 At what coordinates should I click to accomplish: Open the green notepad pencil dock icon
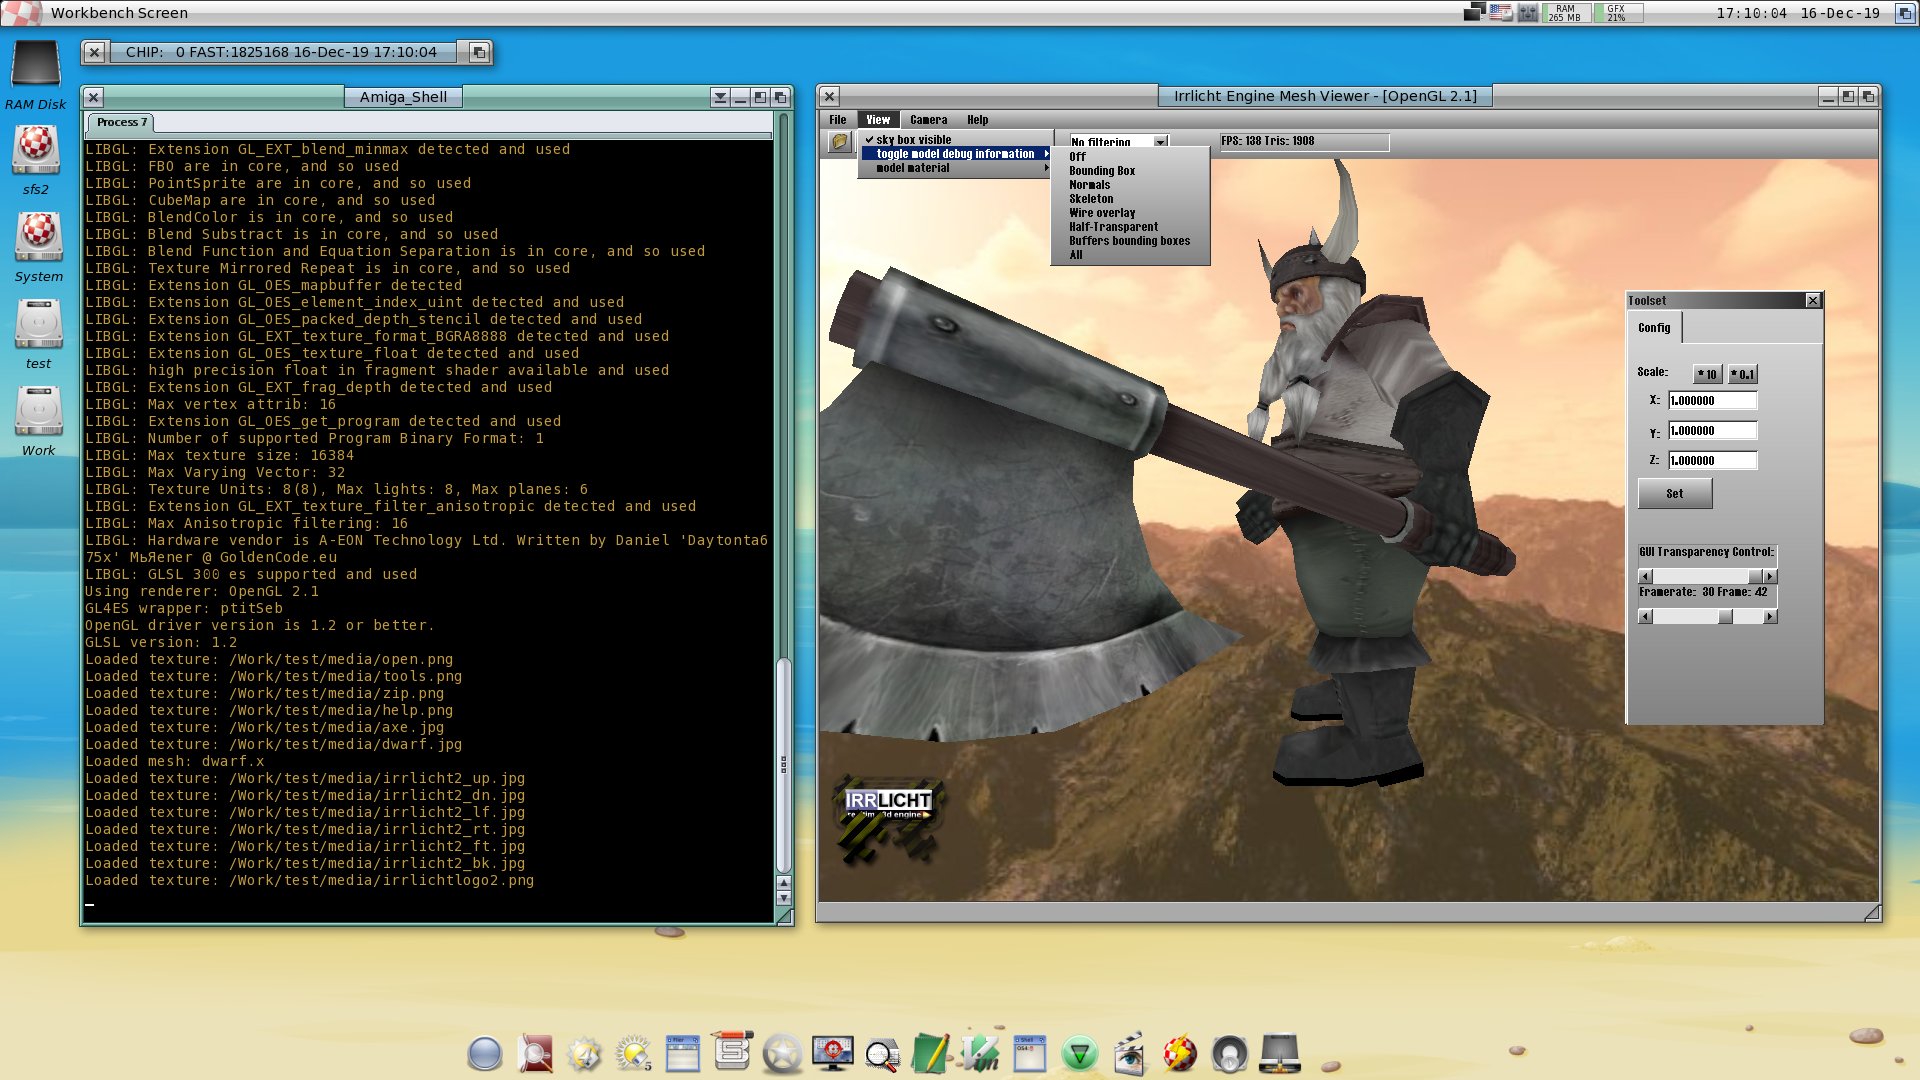point(931,1053)
